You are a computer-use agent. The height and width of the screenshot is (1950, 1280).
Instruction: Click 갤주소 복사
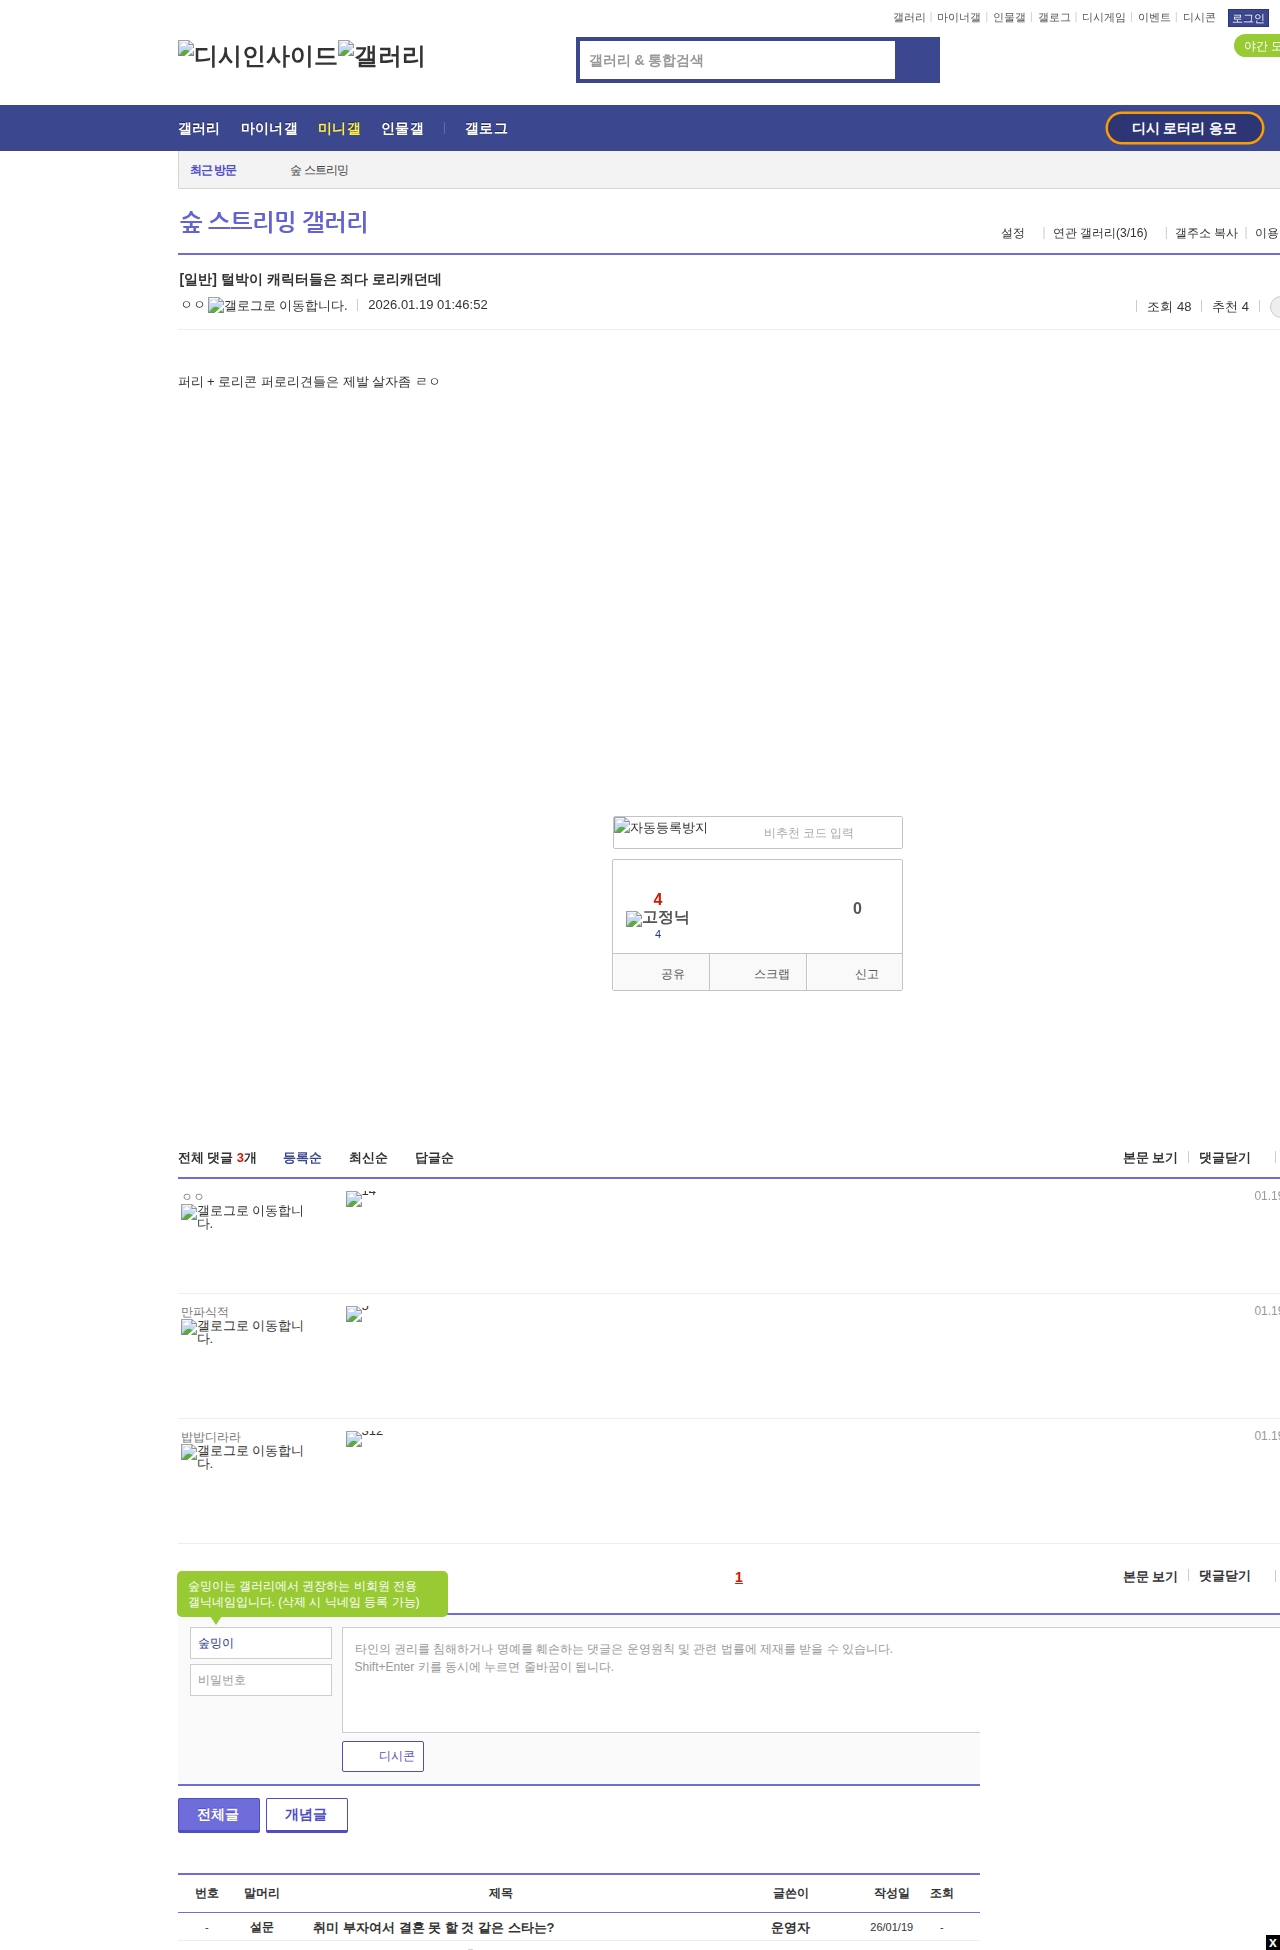point(1206,233)
